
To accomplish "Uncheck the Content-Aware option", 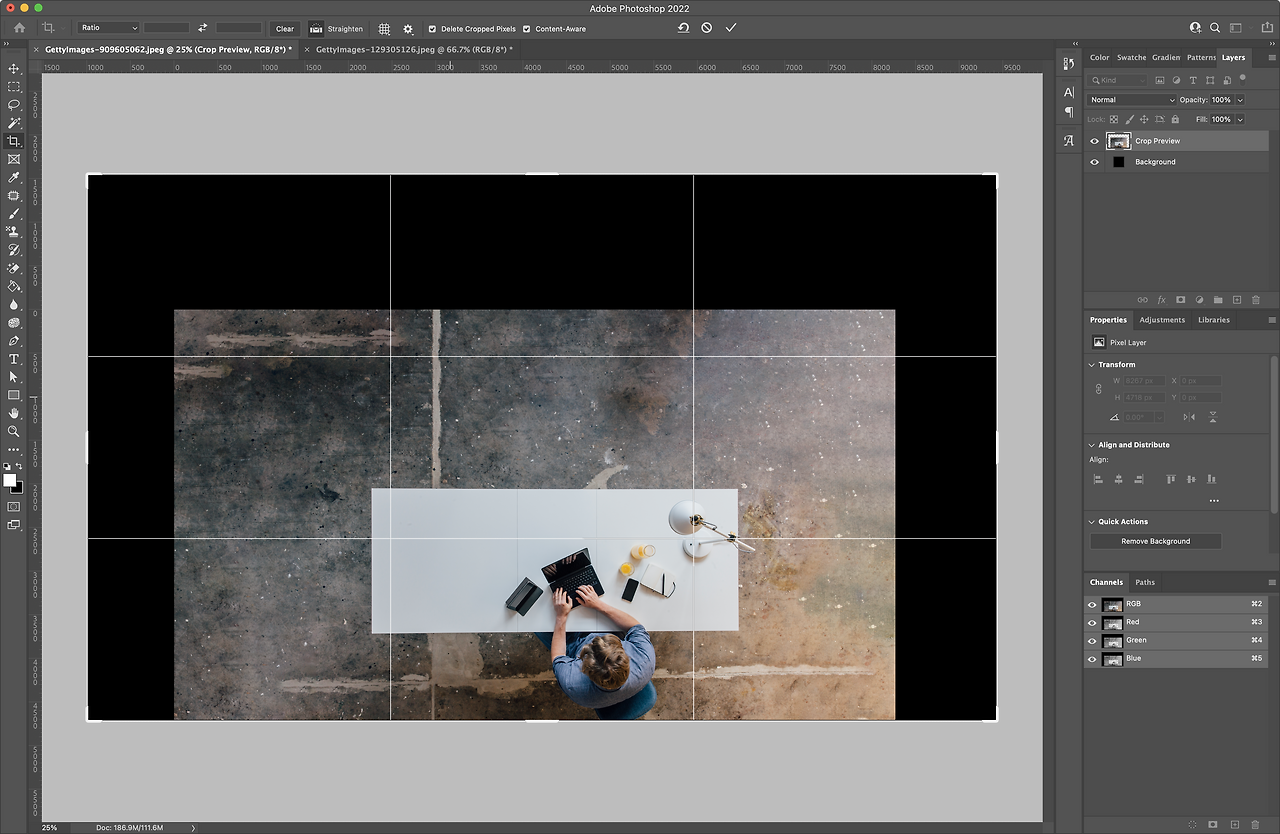I will click(x=527, y=29).
